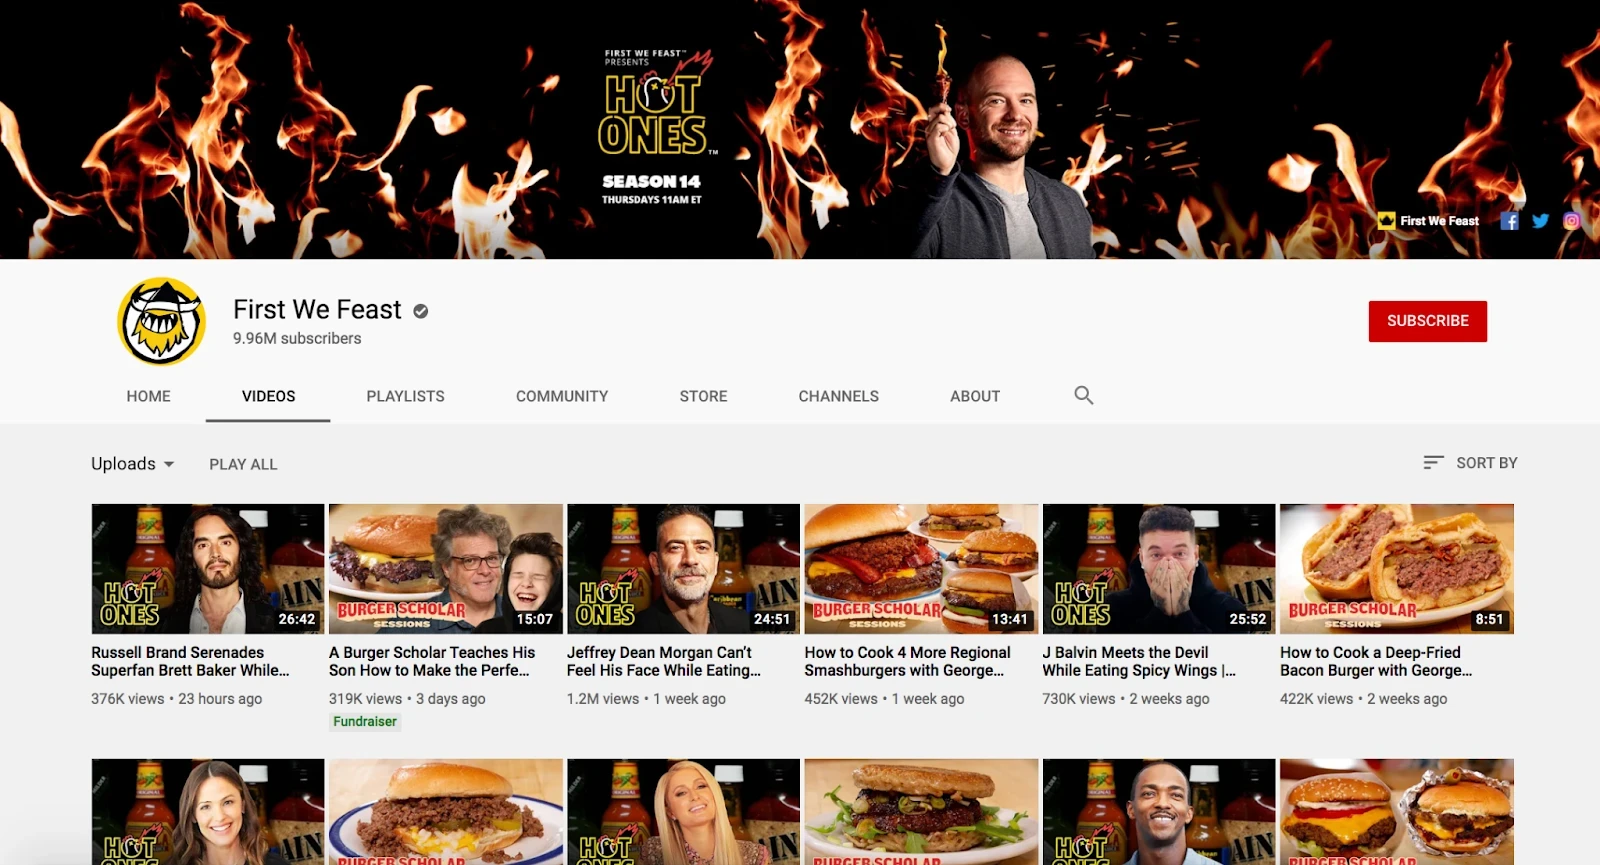Click the First We Feast channel avatar
Viewport: 1600px width, 865px height.
click(162, 321)
